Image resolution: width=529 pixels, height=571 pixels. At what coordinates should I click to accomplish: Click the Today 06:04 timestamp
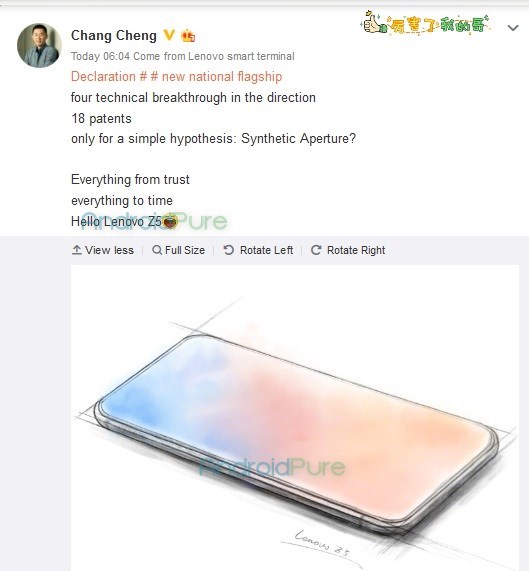(x=100, y=56)
